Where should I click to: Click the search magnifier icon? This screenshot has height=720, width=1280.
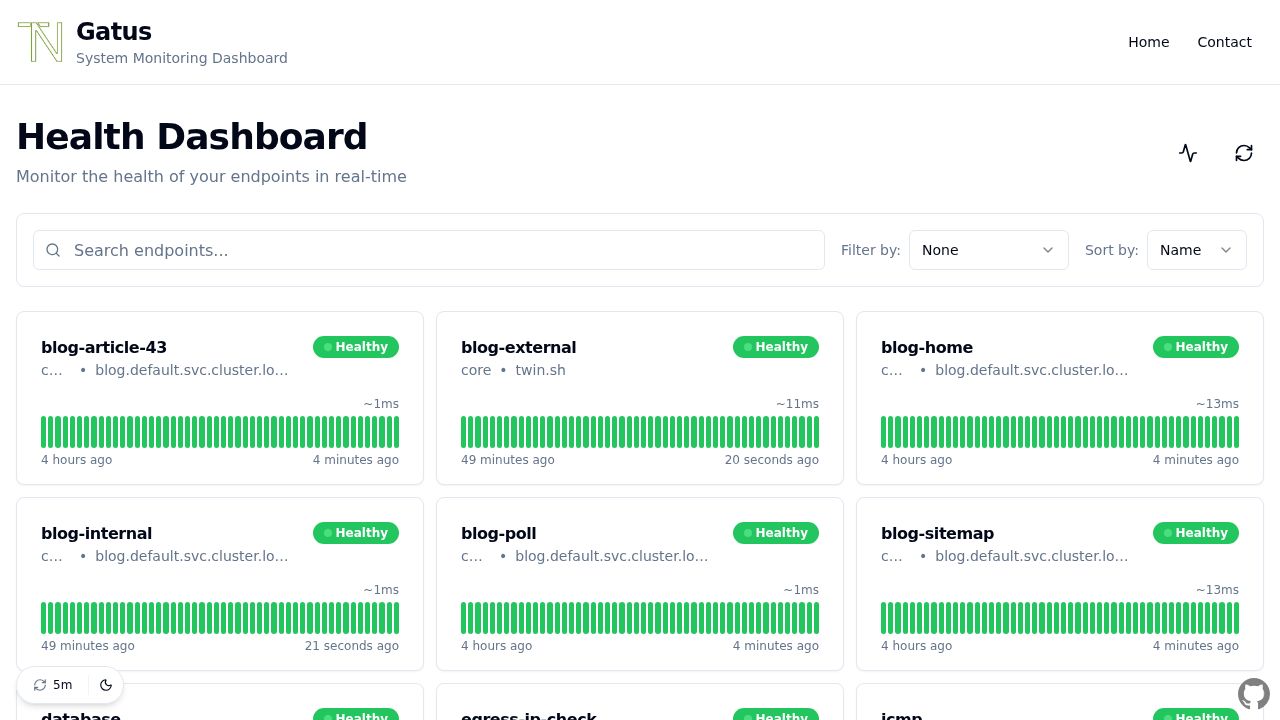pos(54,250)
